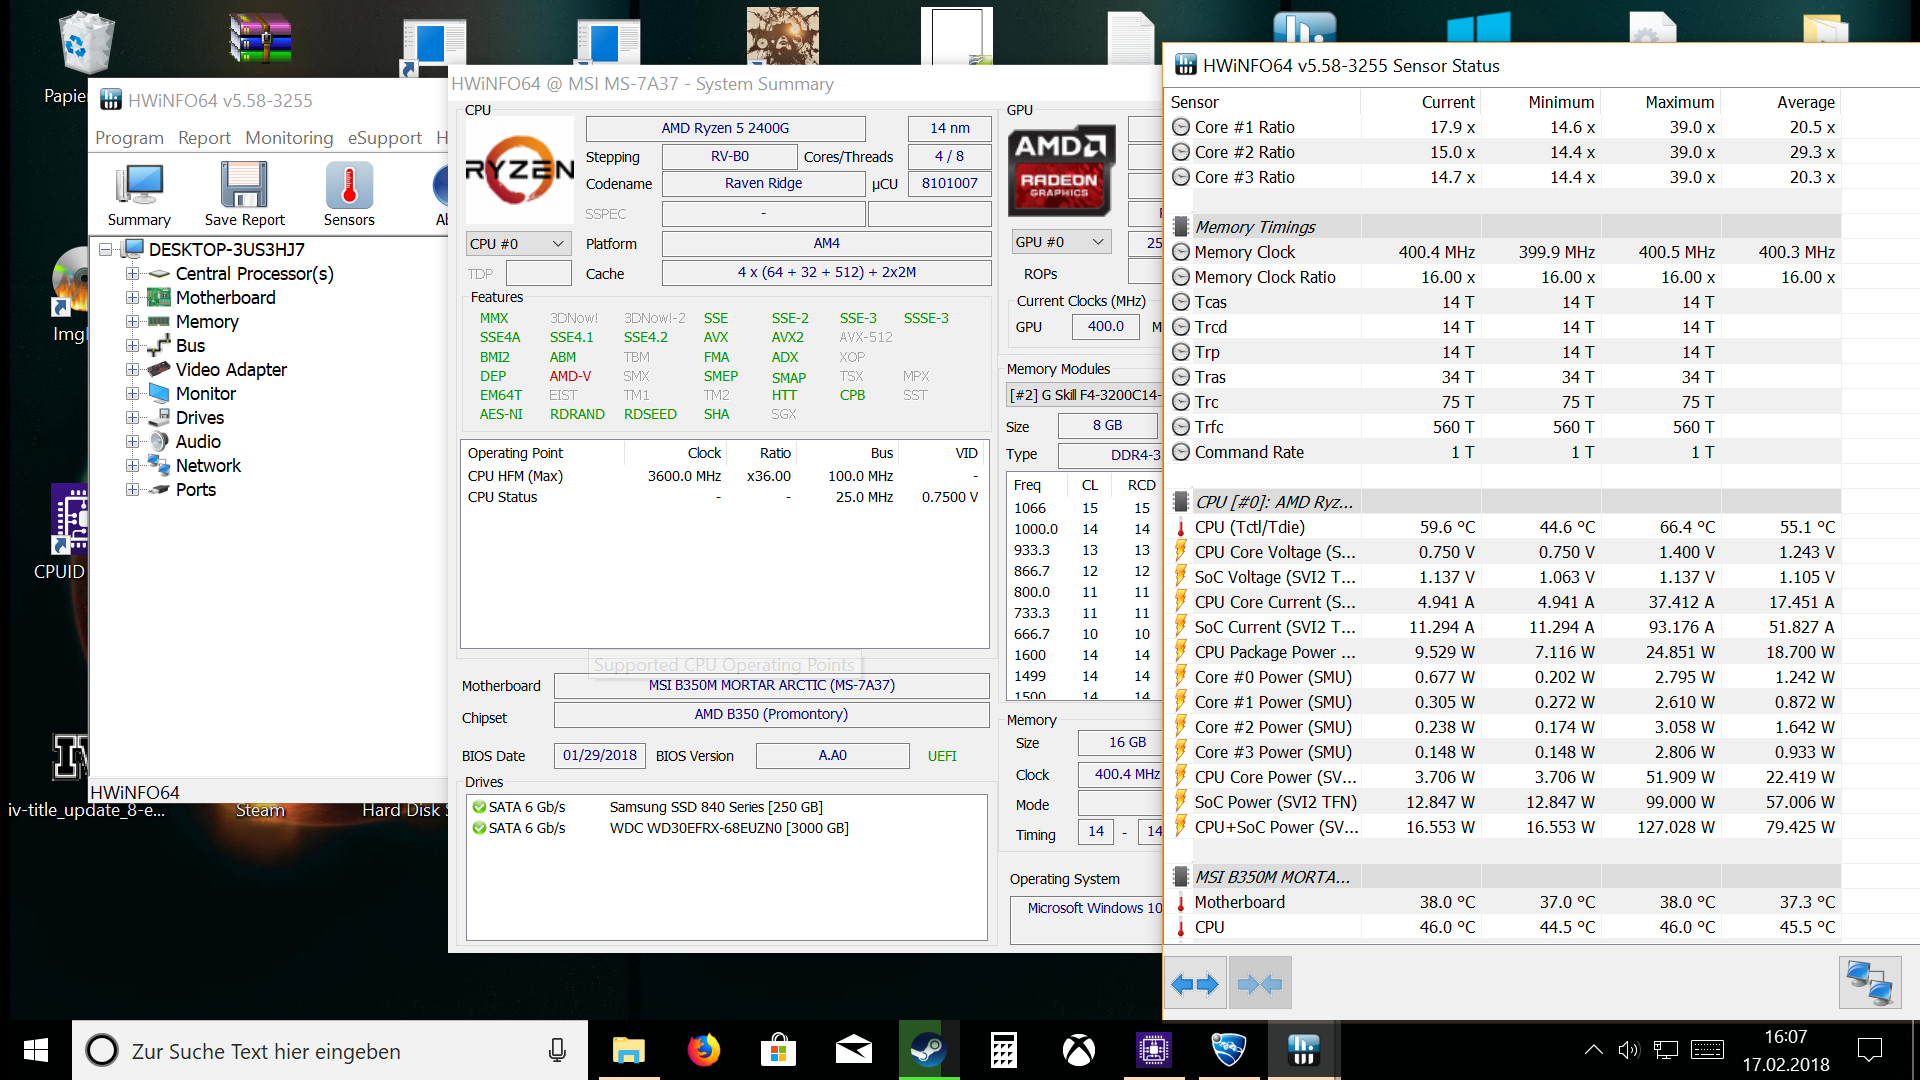The height and width of the screenshot is (1080, 1920).
Task: Collapse the DESKTOP-3US3HJ7 root node
Action: tap(106, 250)
